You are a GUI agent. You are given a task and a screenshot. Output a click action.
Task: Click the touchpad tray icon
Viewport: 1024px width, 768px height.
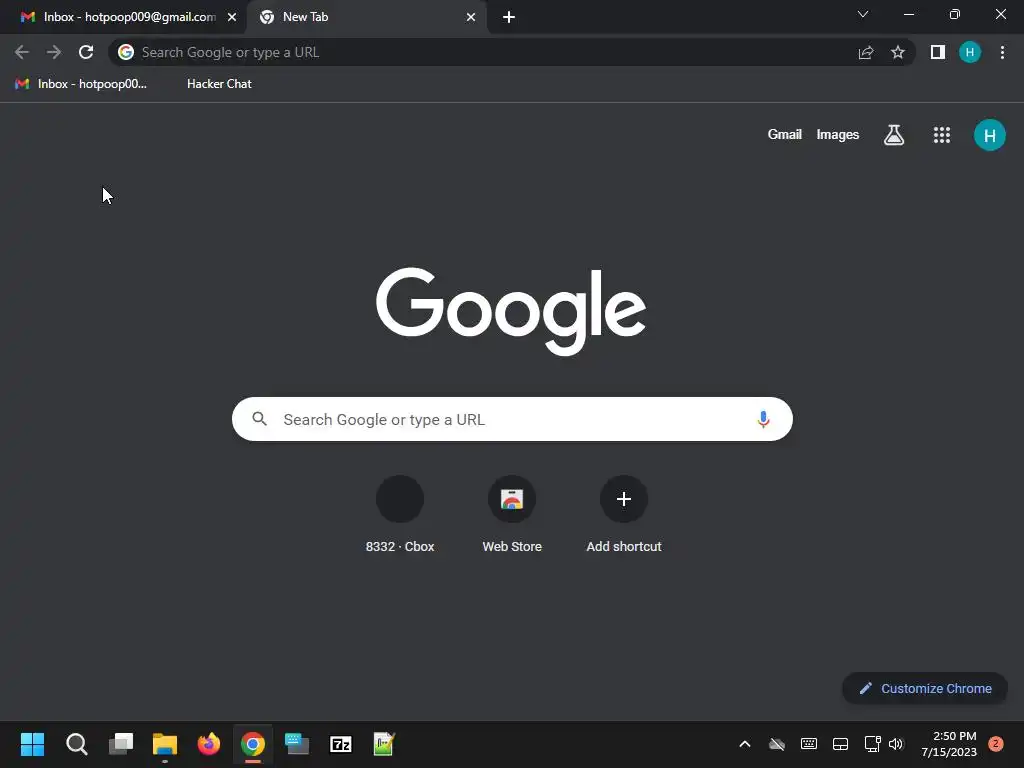[840, 744]
